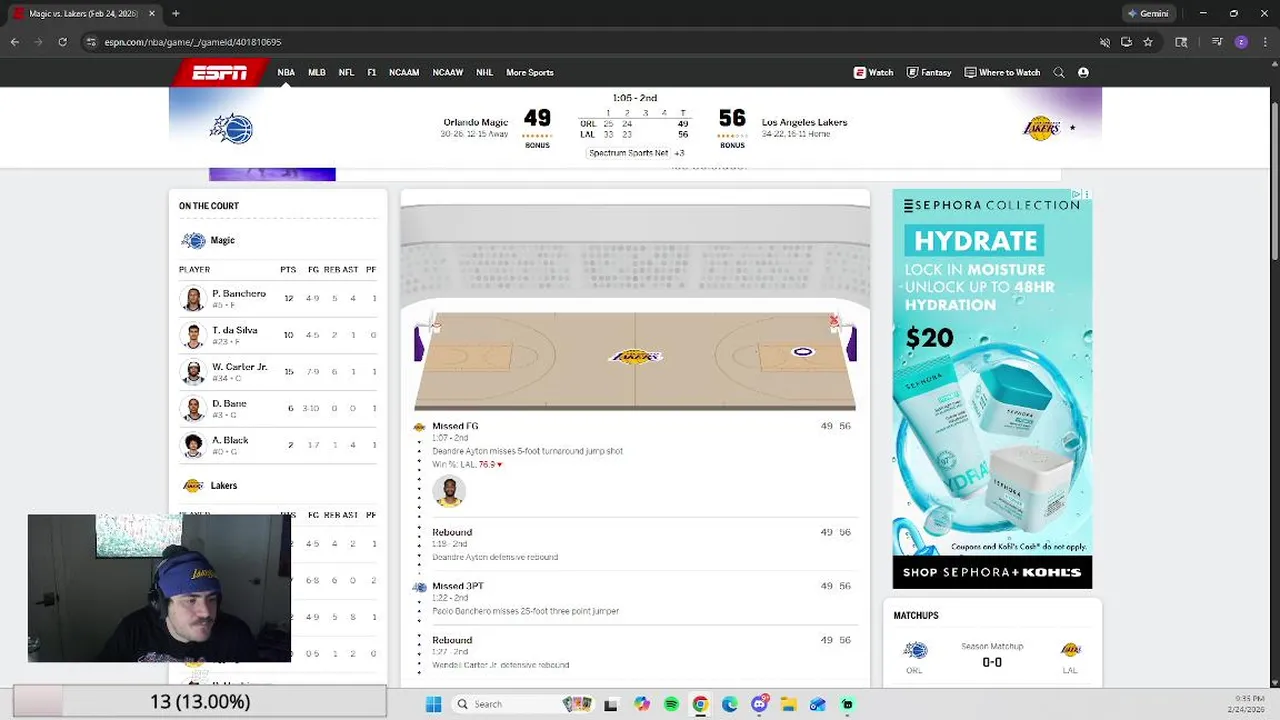The width and height of the screenshot is (1280, 720).
Task: Open the Chrome media control icon
Action: tap(1217, 42)
